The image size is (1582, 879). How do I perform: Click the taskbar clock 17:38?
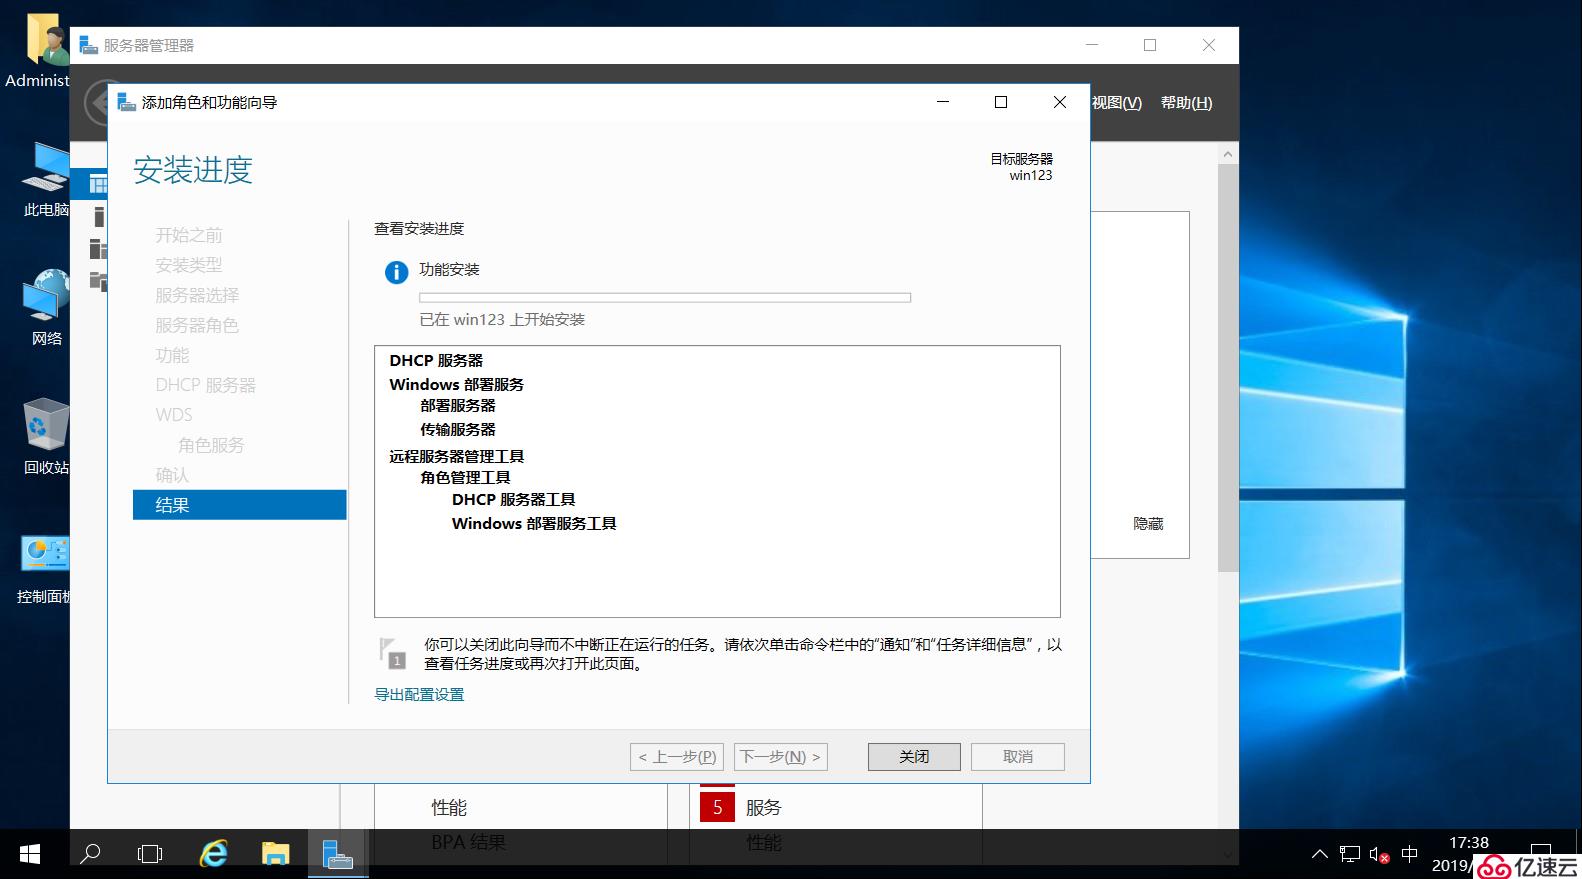tap(1469, 843)
